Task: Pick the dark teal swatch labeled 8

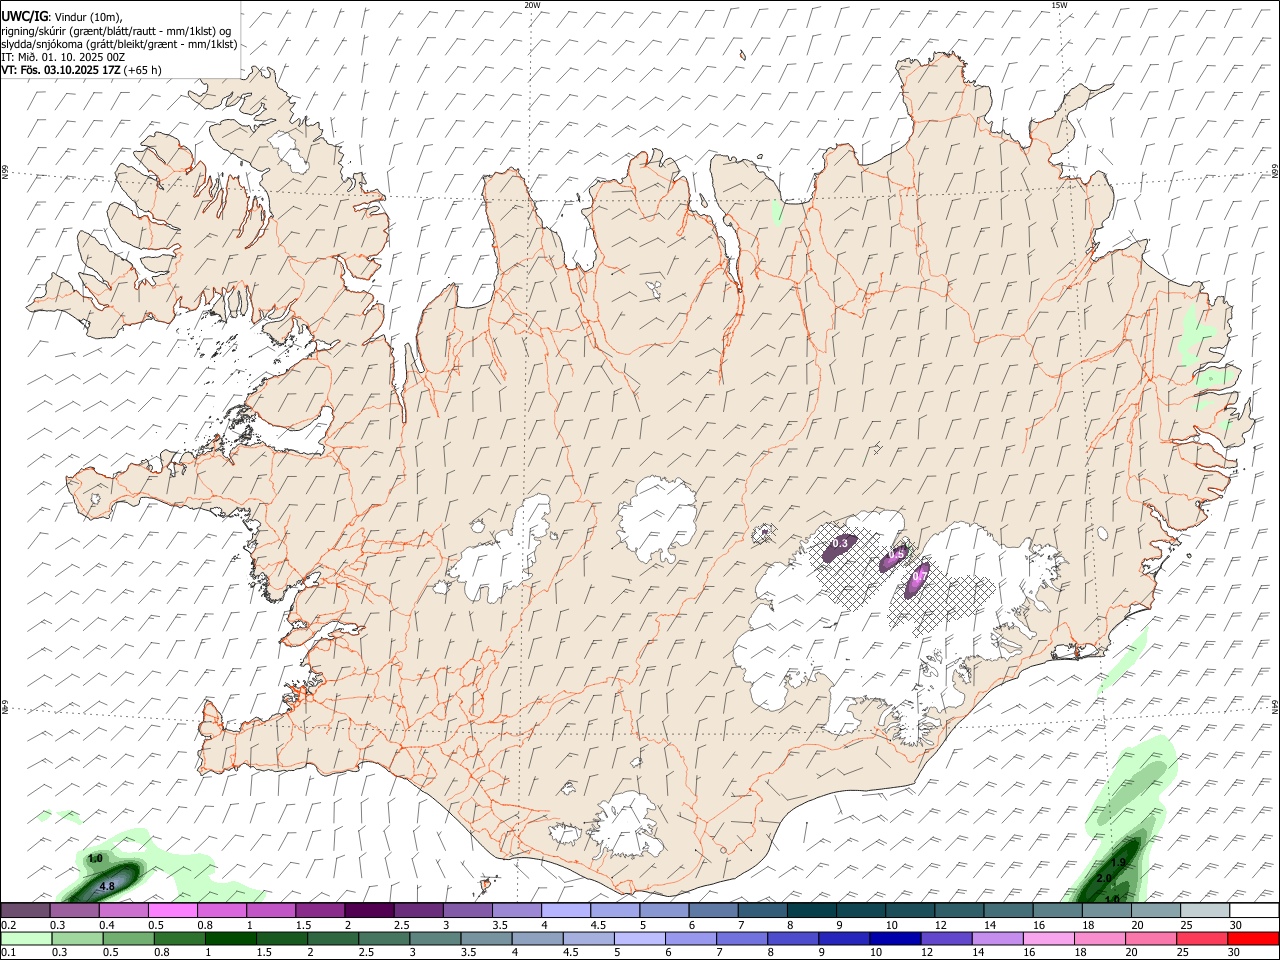Action: point(810,911)
